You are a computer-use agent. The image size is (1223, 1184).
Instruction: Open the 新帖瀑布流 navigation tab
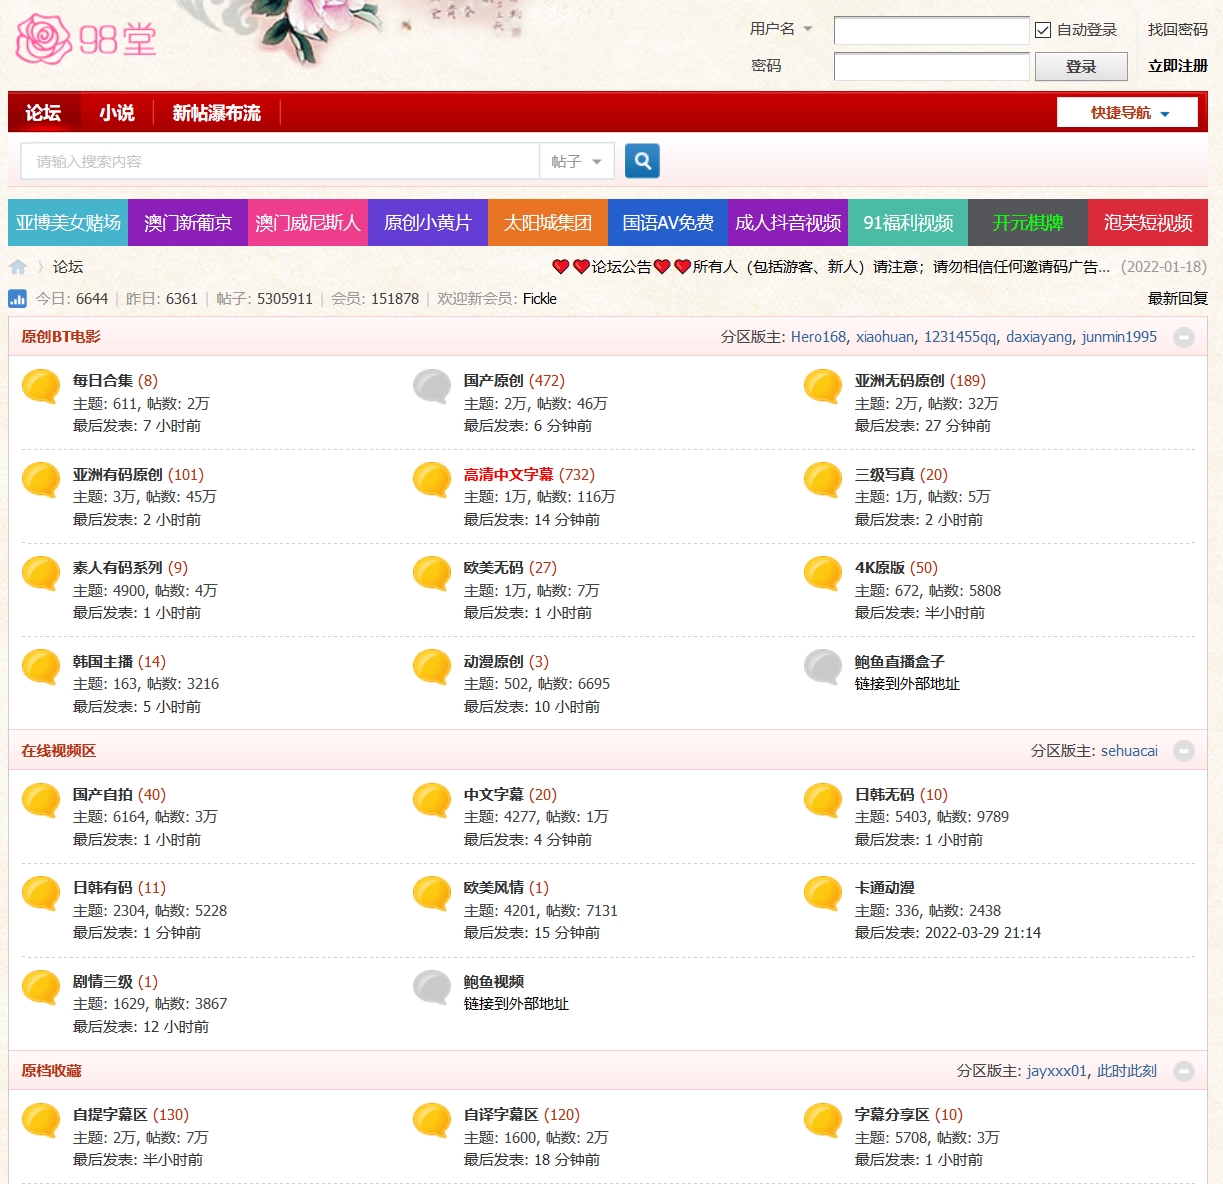[x=216, y=112]
